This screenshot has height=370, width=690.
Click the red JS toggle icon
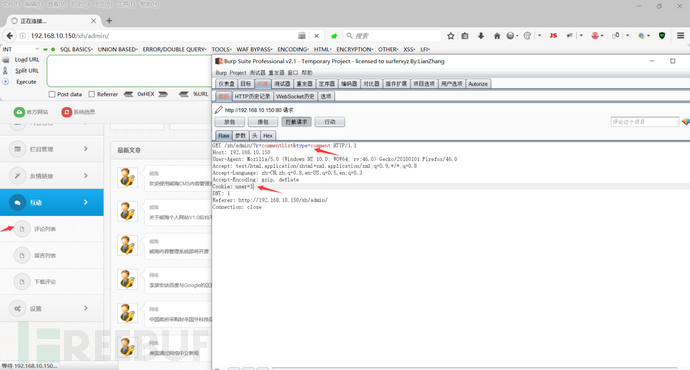[x=553, y=36]
